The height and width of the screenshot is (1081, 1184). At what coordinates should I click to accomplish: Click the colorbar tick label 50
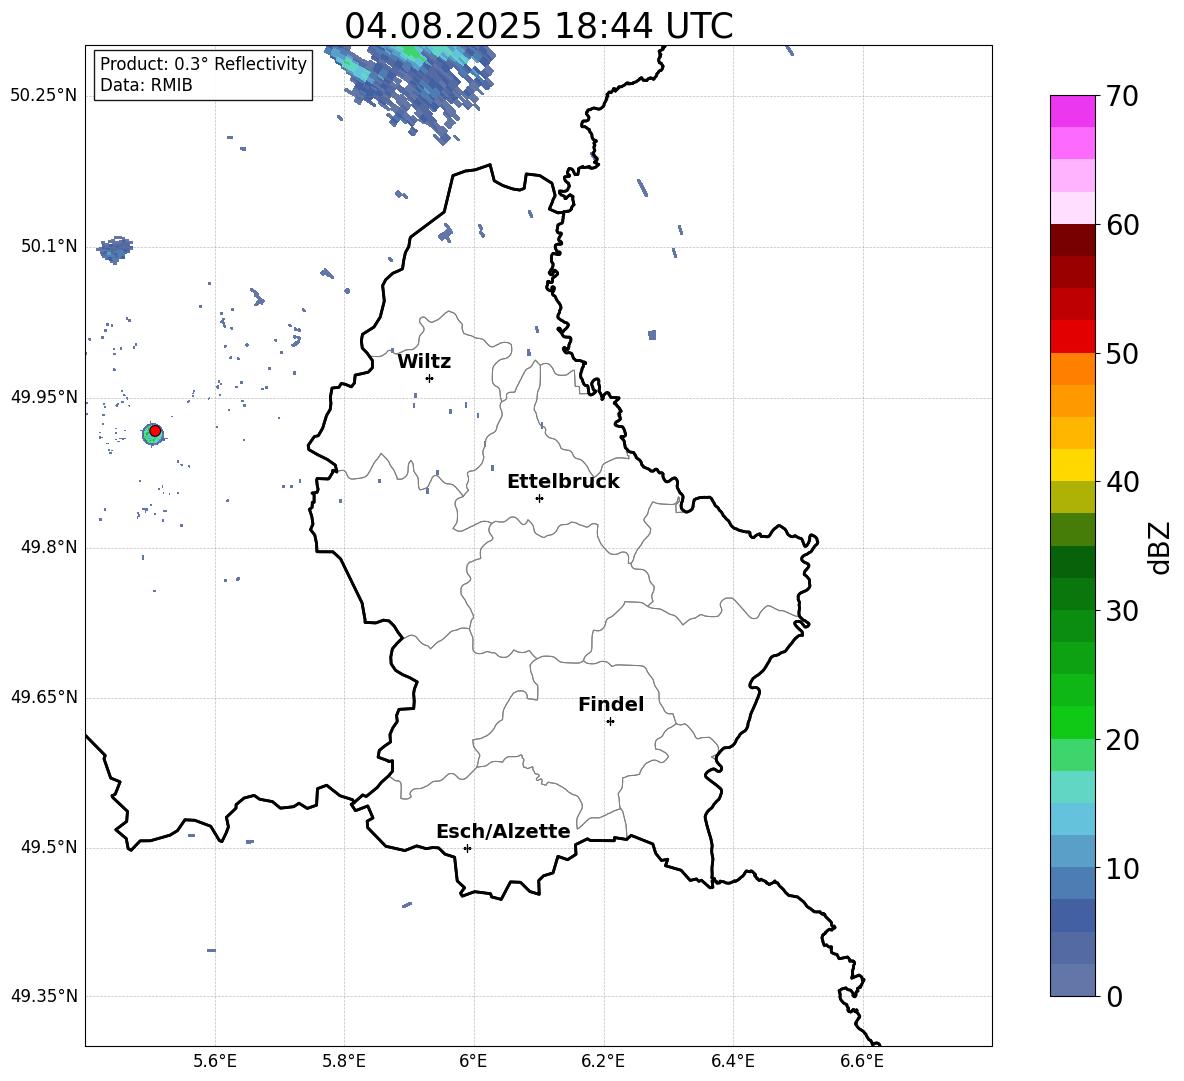click(1122, 353)
